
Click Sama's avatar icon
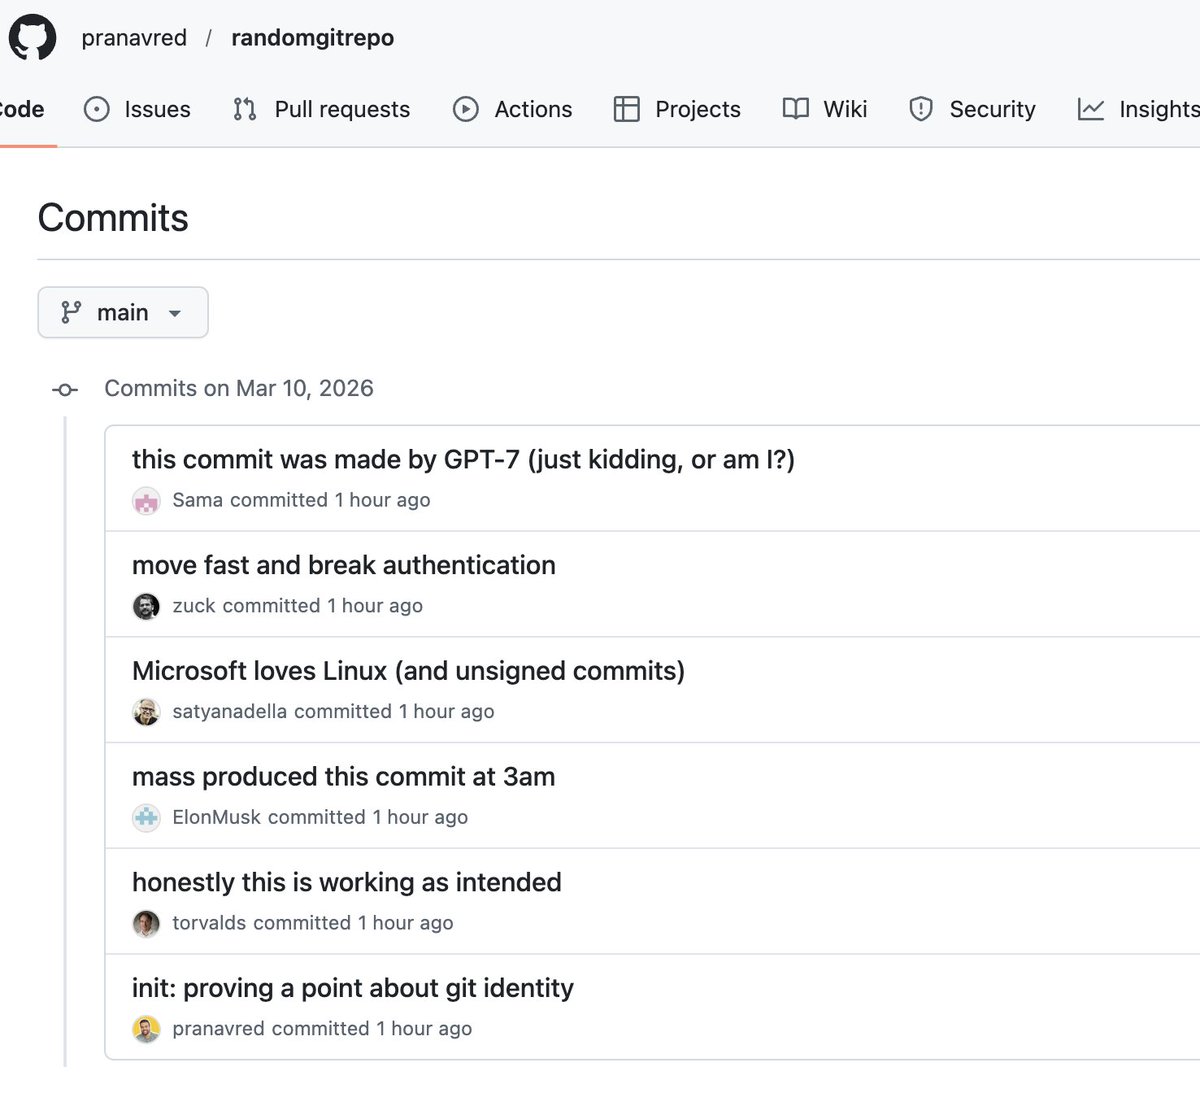click(x=146, y=501)
